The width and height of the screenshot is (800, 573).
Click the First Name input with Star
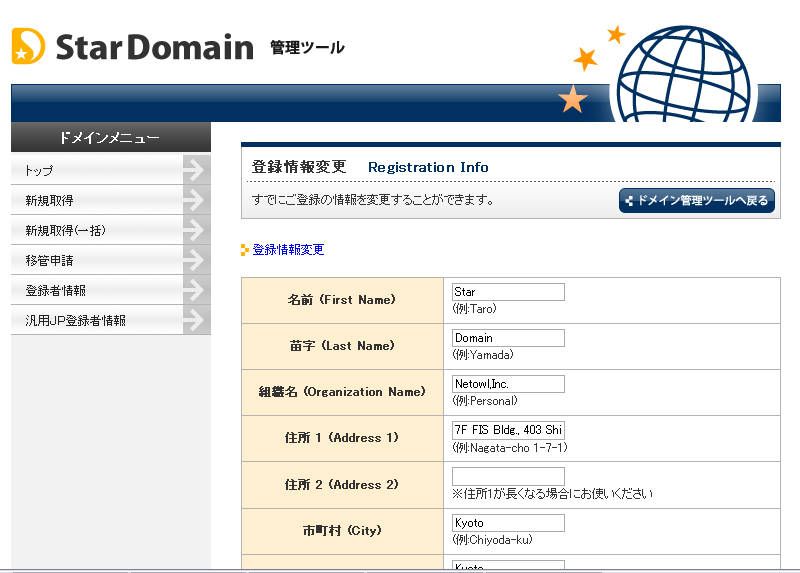(x=508, y=292)
